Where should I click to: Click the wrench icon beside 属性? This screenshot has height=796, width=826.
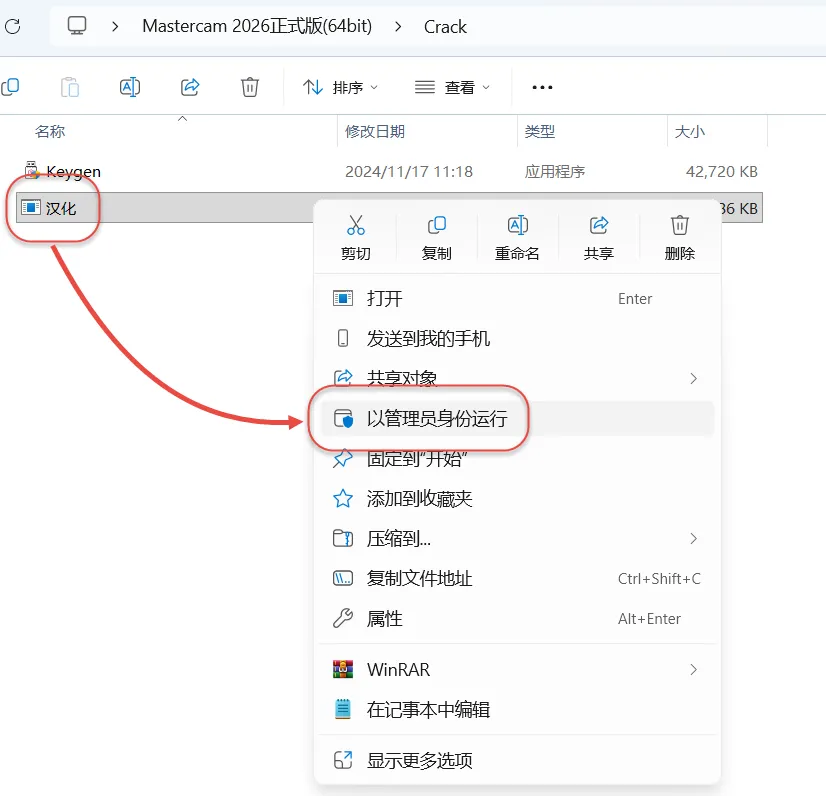click(x=343, y=618)
